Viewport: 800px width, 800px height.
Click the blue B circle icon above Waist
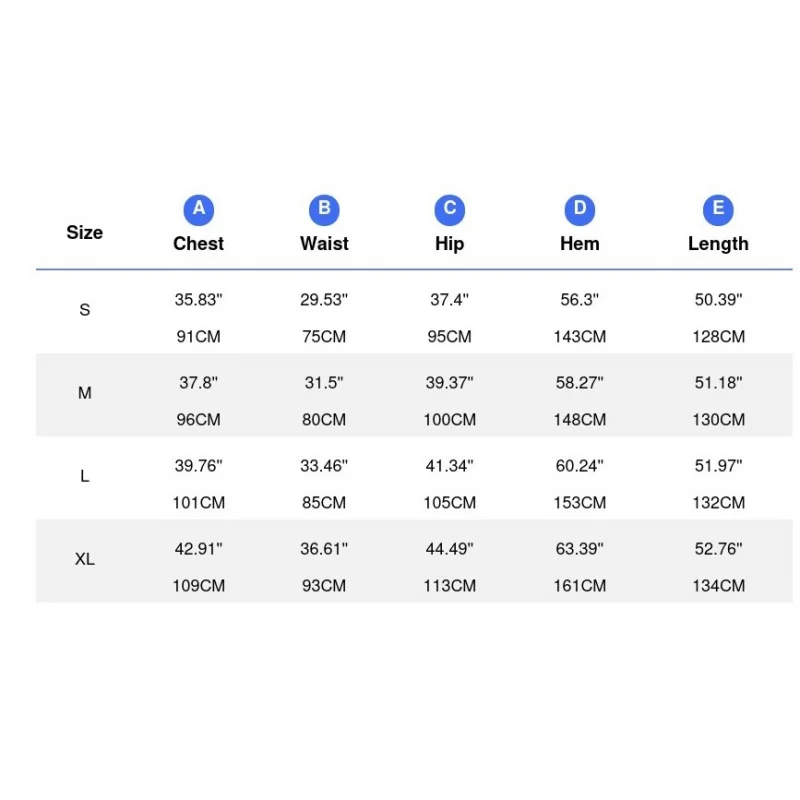(324, 210)
